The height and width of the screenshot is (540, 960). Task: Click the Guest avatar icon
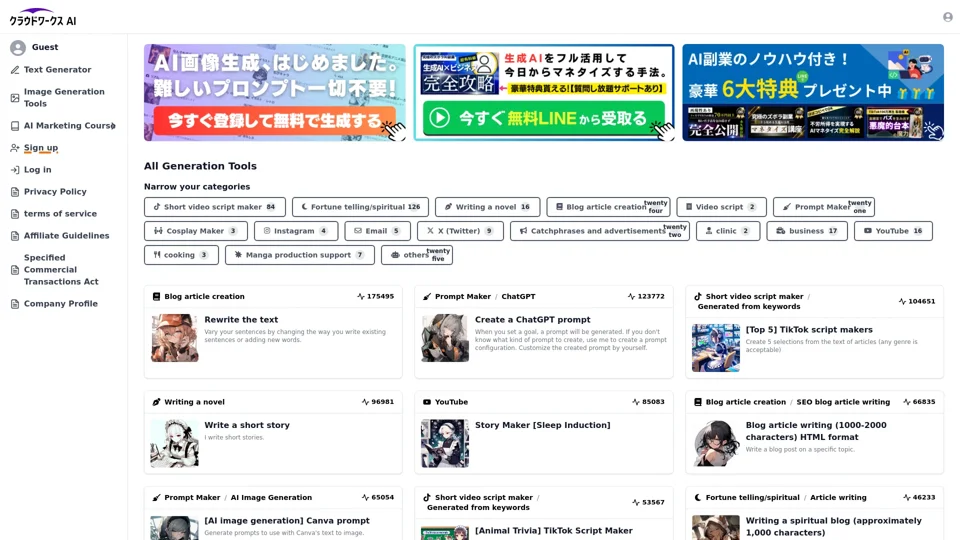click(x=18, y=47)
